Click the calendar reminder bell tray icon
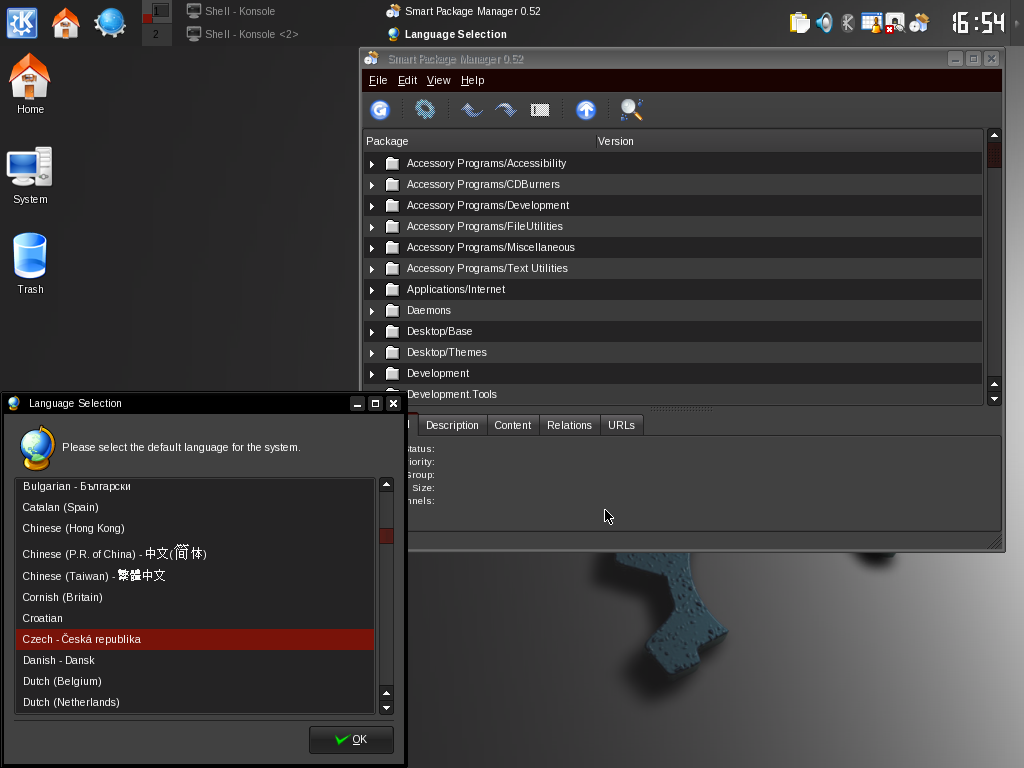1024x768 pixels. [x=871, y=23]
